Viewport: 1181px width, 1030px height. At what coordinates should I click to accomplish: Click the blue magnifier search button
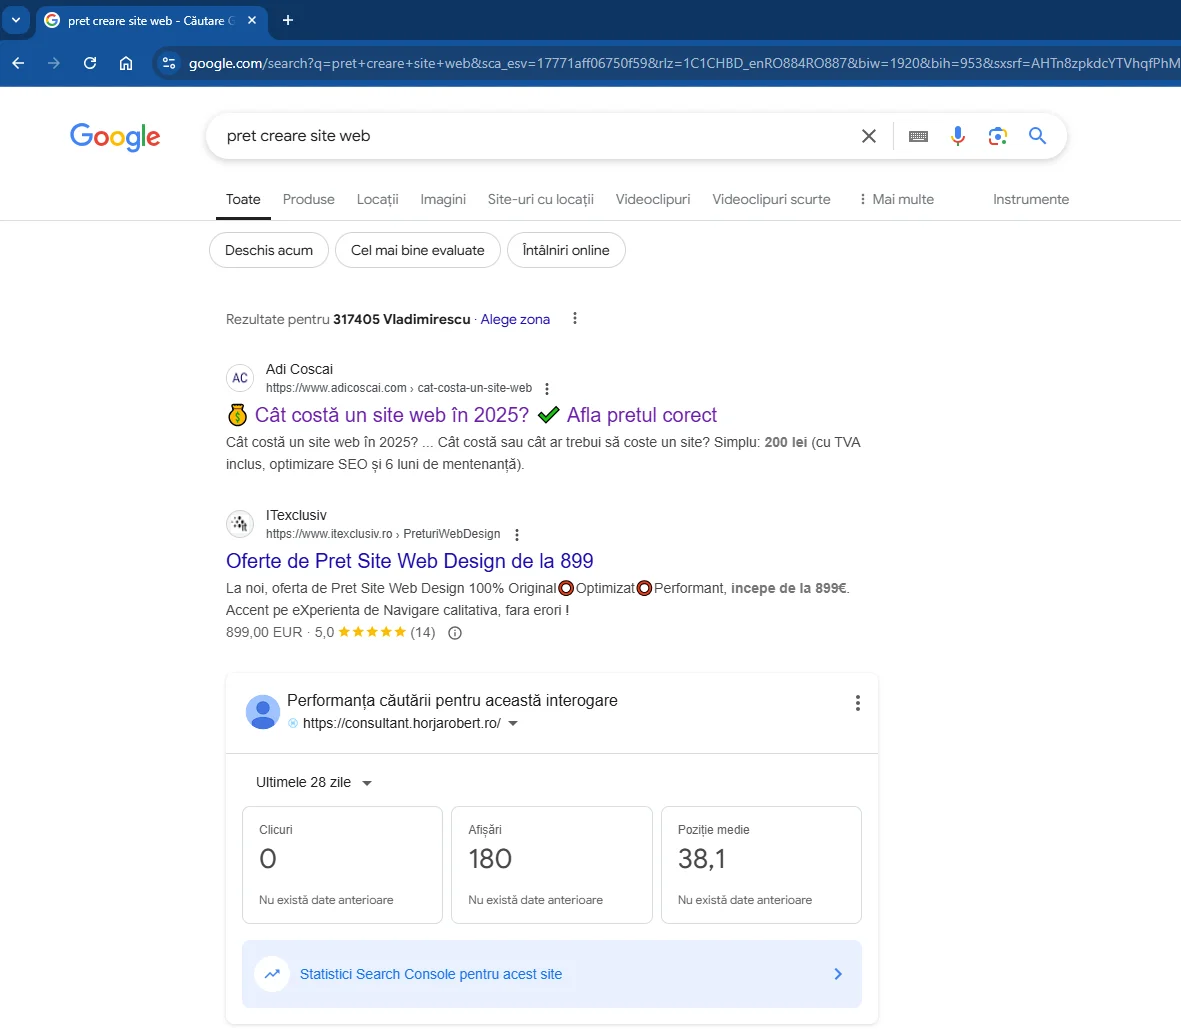(x=1037, y=136)
